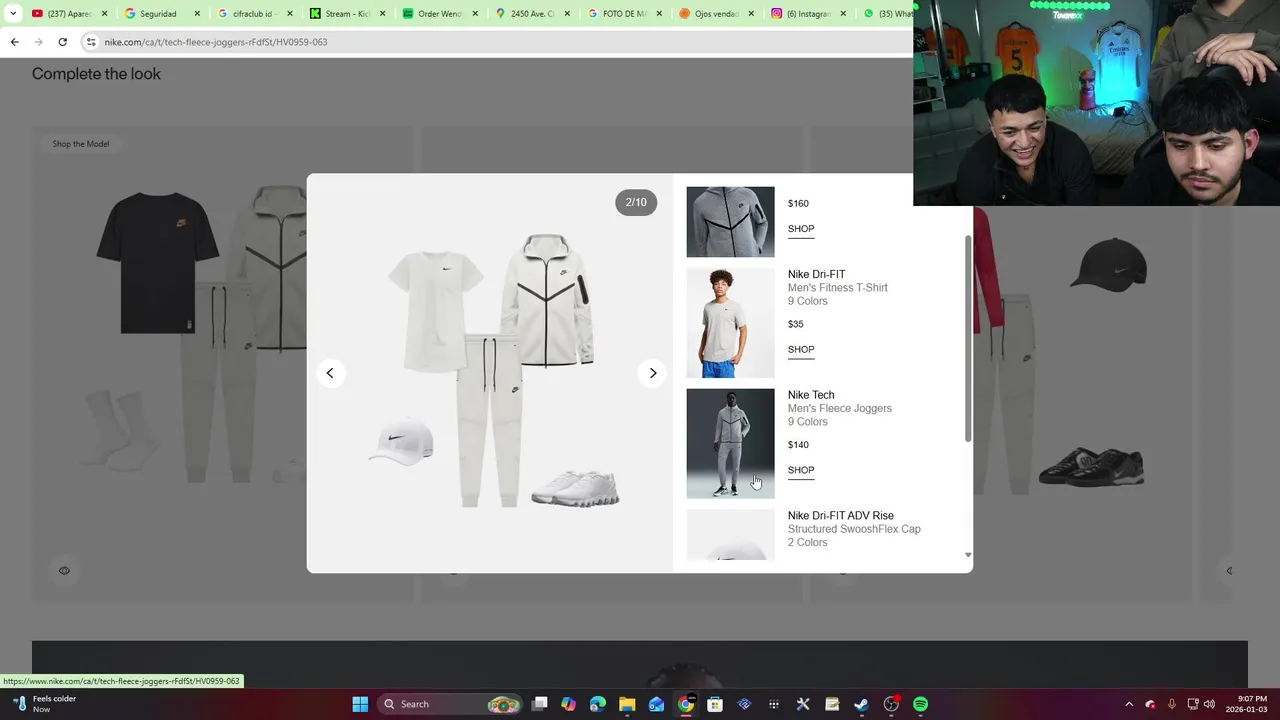Open File Explorer from the taskbar
1280x720 pixels.
[x=627, y=704]
